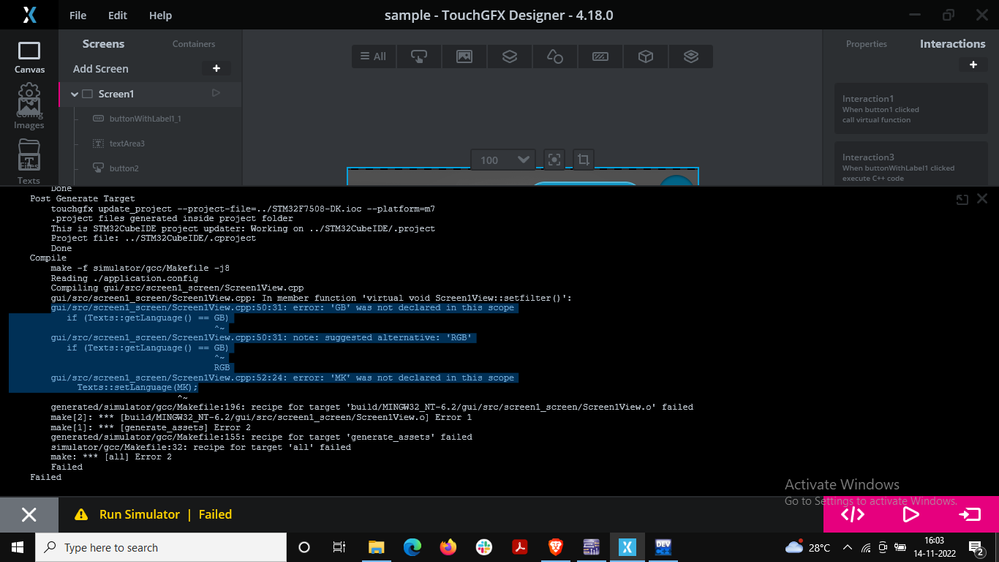Select textArea3 widget in tree

point(127,143)
